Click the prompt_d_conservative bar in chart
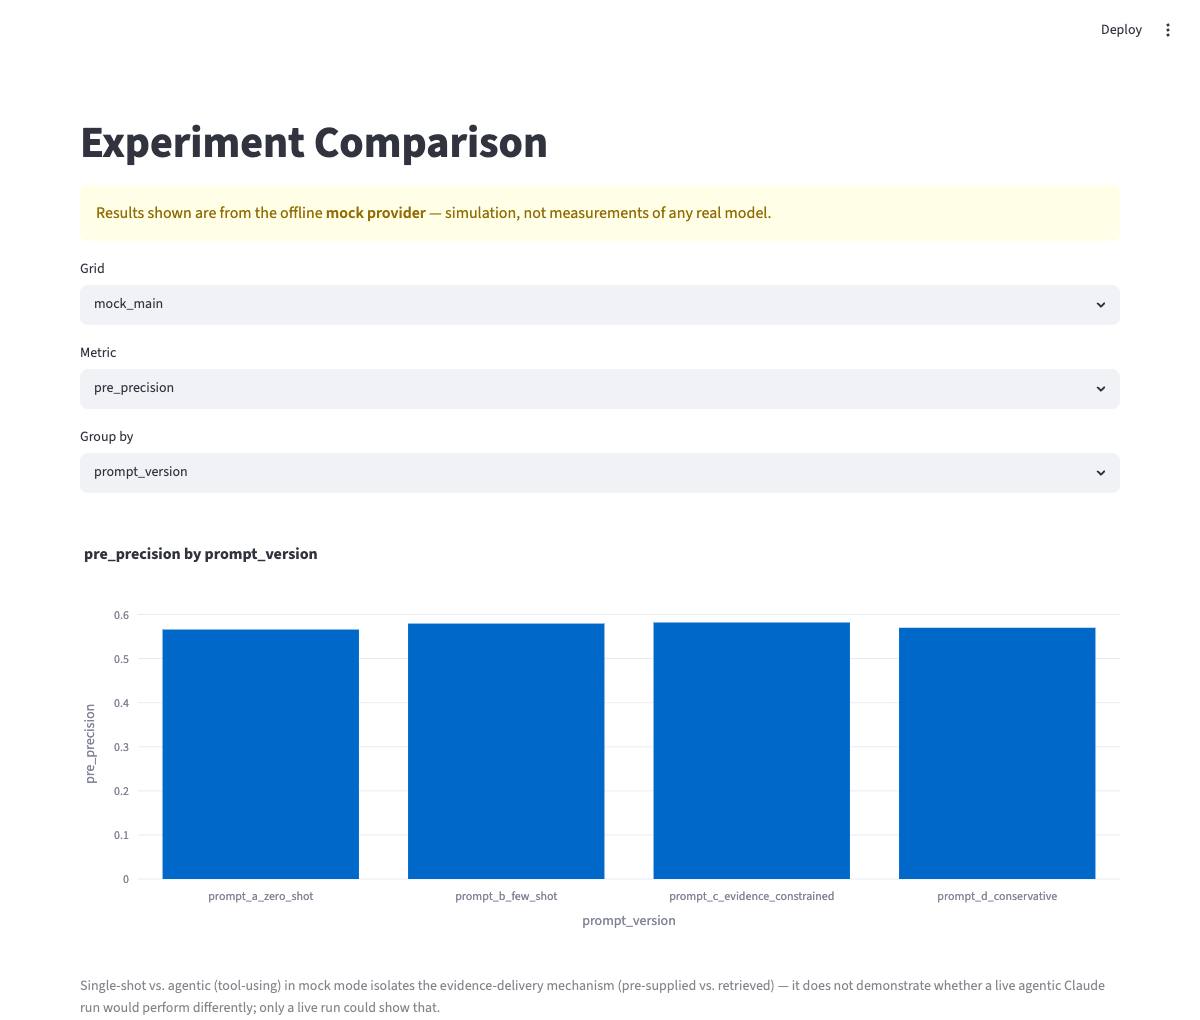 [x=997, y=753]
